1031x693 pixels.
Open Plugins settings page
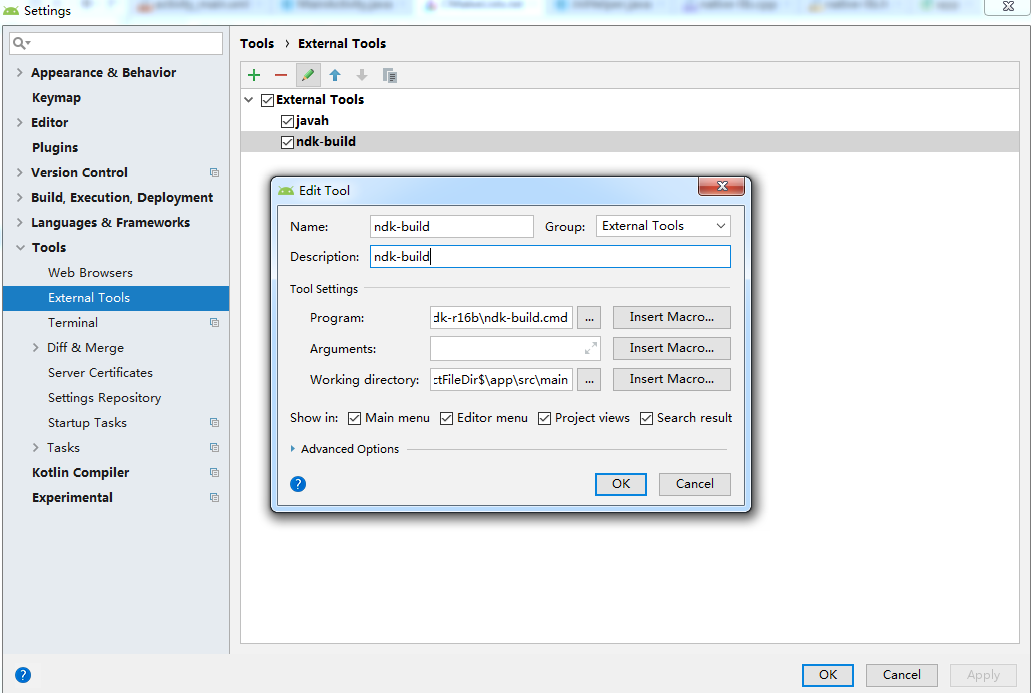point(55,147)
